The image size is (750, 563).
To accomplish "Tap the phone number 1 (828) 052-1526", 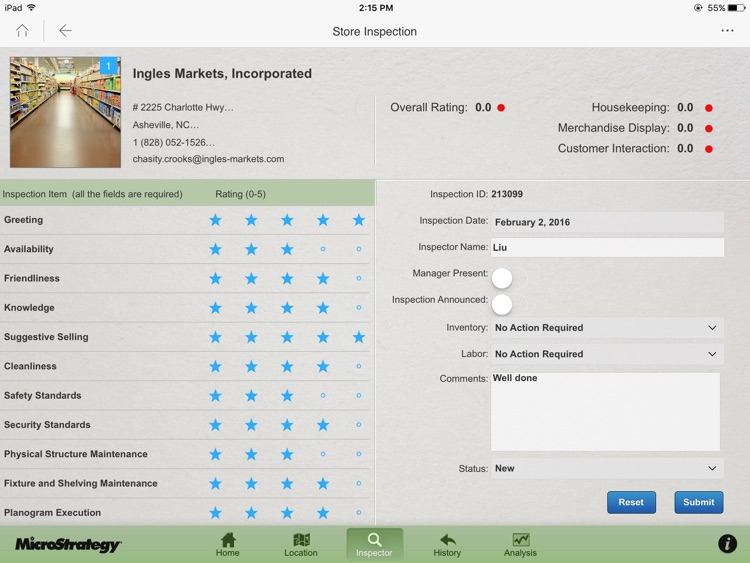I will 174,142.
